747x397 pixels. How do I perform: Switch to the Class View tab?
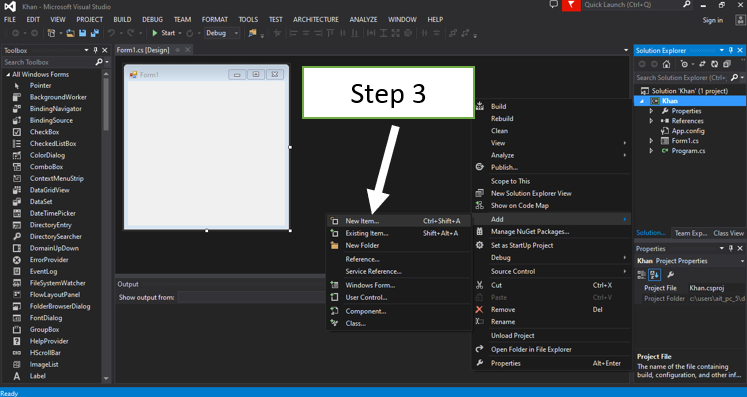pos(728,233)
